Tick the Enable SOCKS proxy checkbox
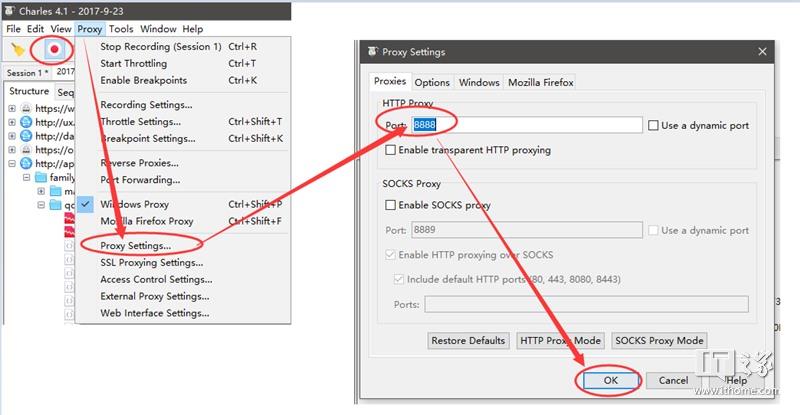Screen dimensions: 800x415 [390, 205]
